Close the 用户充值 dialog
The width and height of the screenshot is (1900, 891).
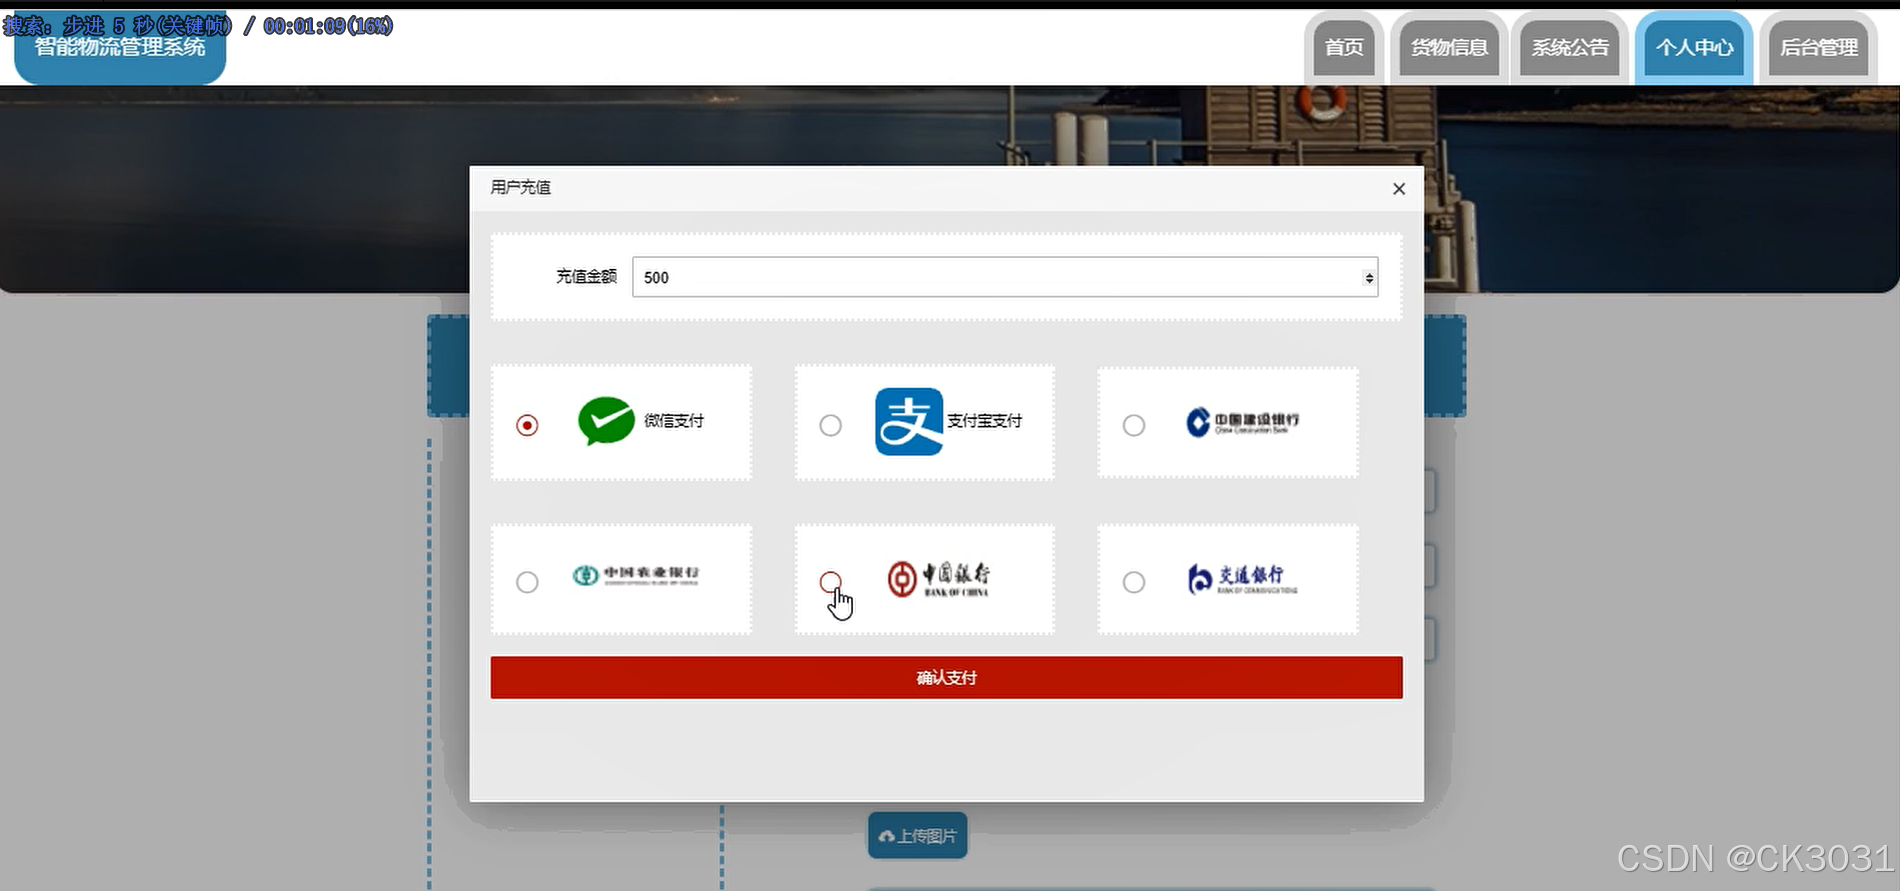(1399, 189)
